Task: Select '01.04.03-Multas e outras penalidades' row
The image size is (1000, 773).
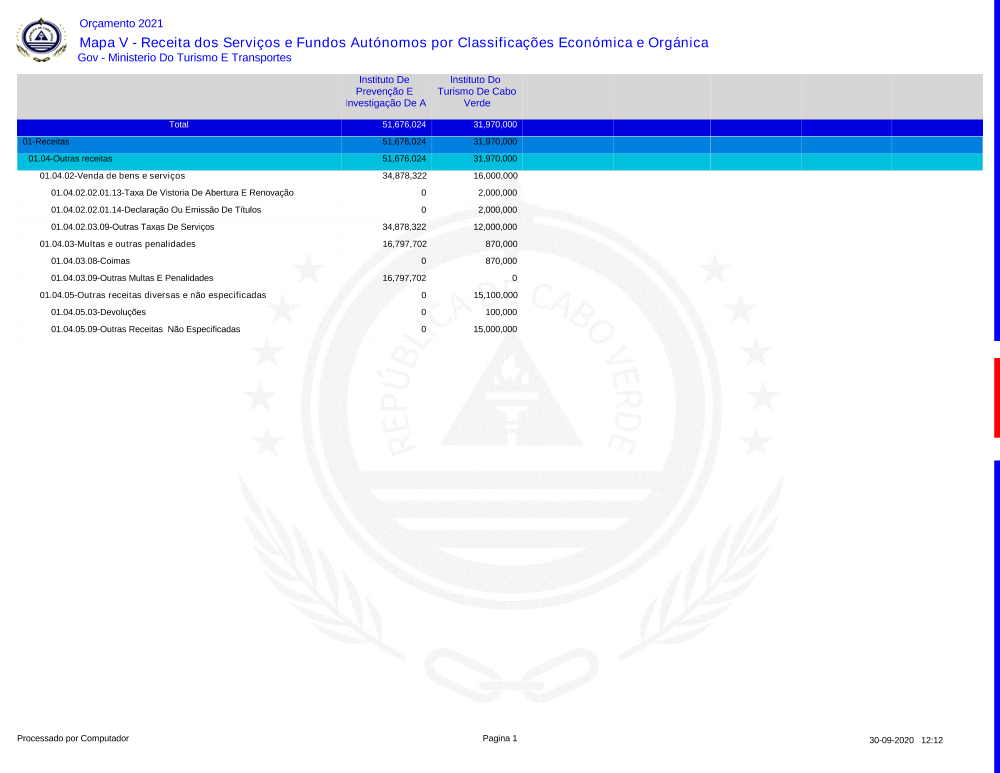Action: pyautogui.click(x=117, y=244)
